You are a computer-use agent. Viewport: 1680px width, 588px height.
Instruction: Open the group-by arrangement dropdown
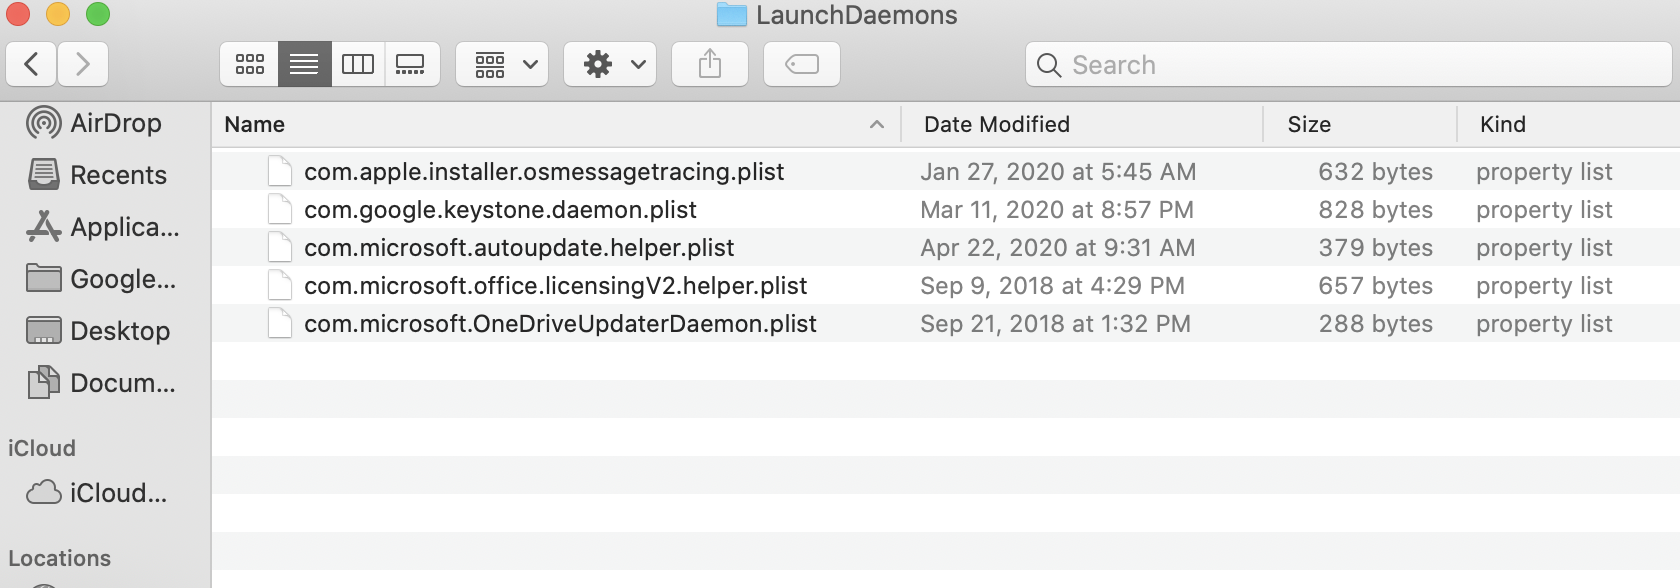pyautogui.click(x=502, y=65)
